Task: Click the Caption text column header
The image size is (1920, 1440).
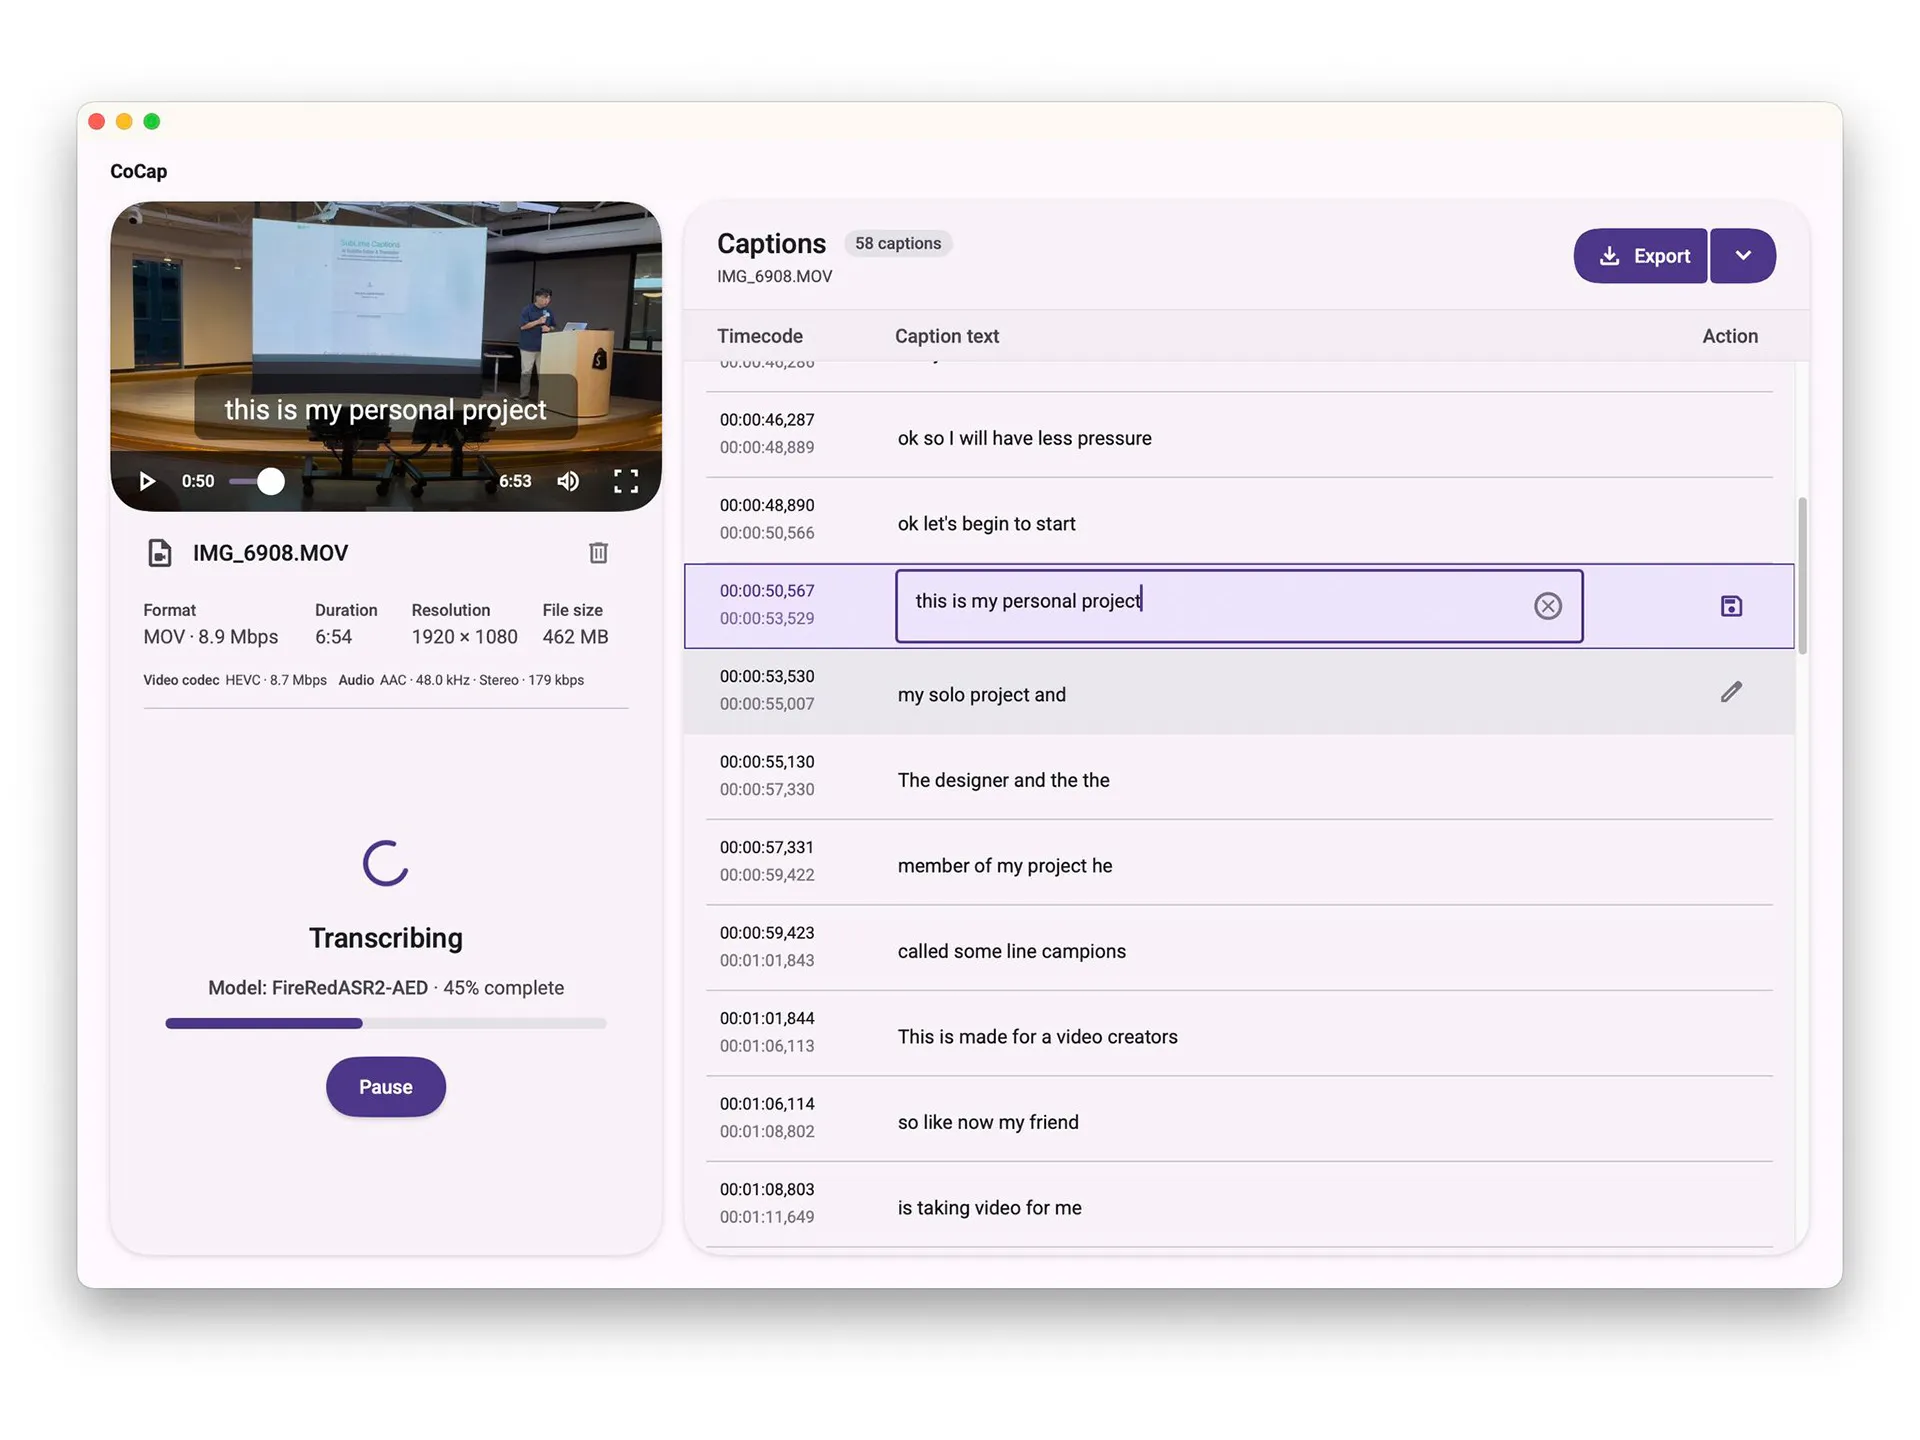Action: [947, 336]
